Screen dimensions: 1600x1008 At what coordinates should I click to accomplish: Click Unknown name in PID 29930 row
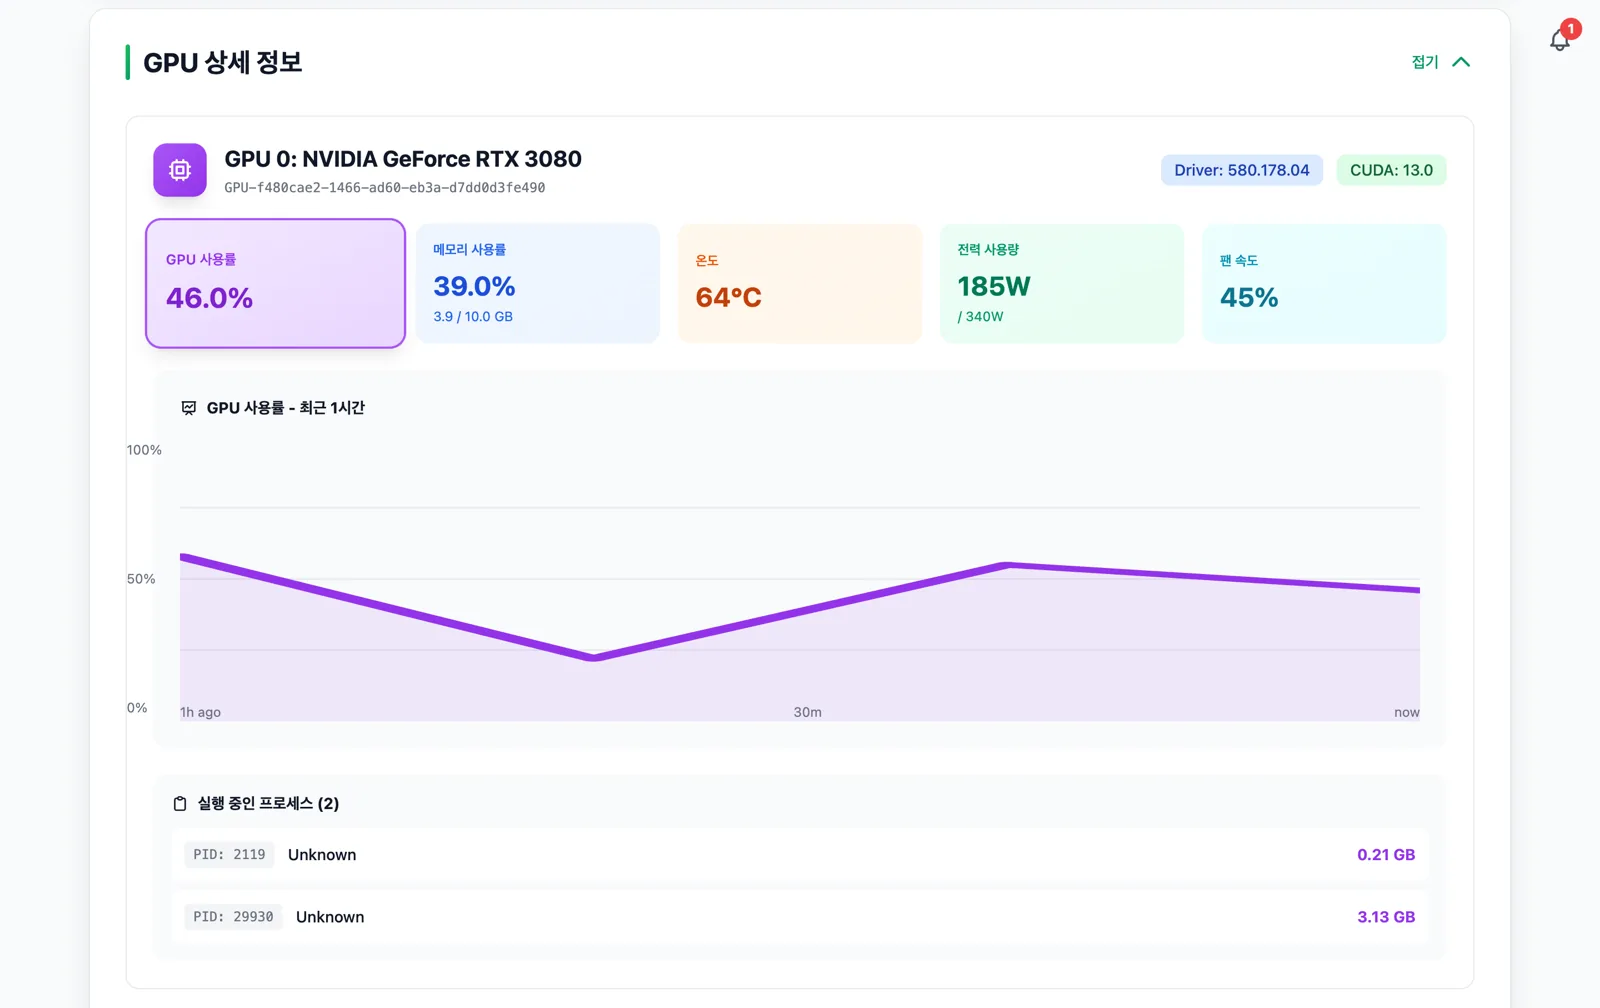tap(330, 917)
